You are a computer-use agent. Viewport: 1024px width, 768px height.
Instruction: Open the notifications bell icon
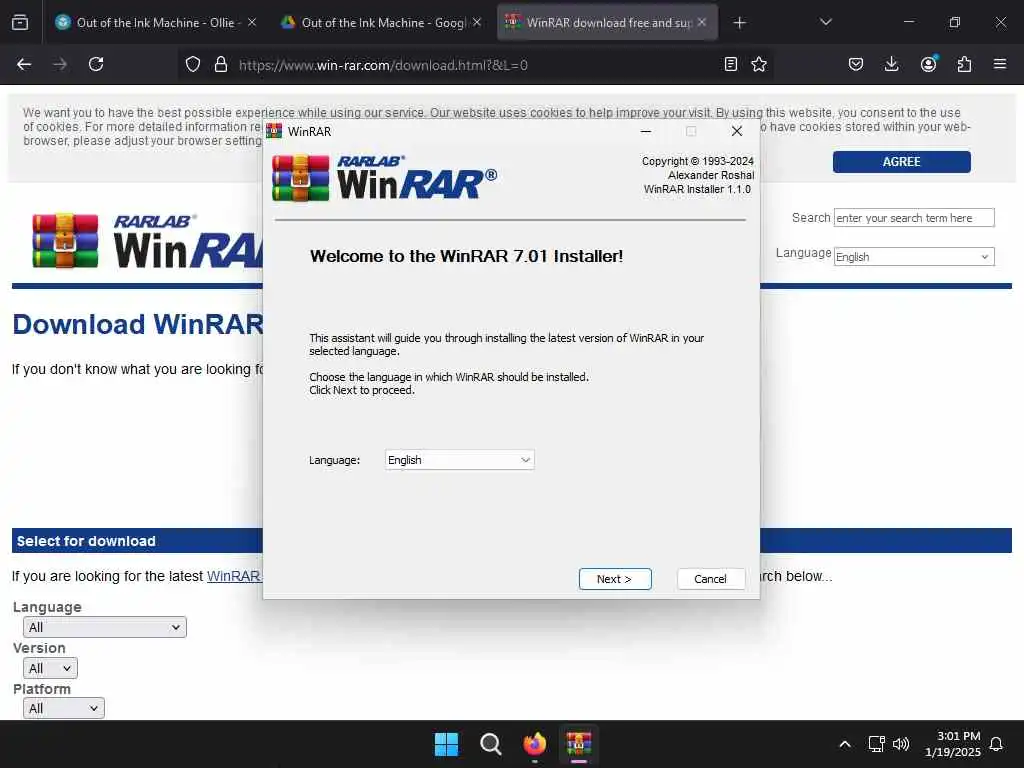pos(996,744)
